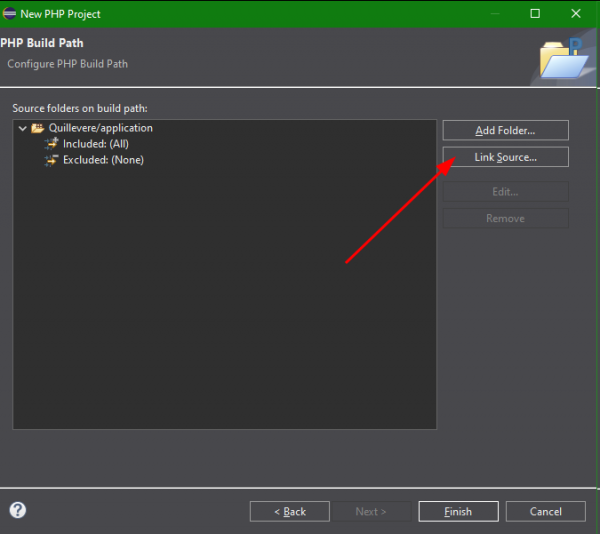Image resolution: width=600 pixels, height=534 pixels.
Task: Click the greyed-out Remove button
Action: [505, 218]
